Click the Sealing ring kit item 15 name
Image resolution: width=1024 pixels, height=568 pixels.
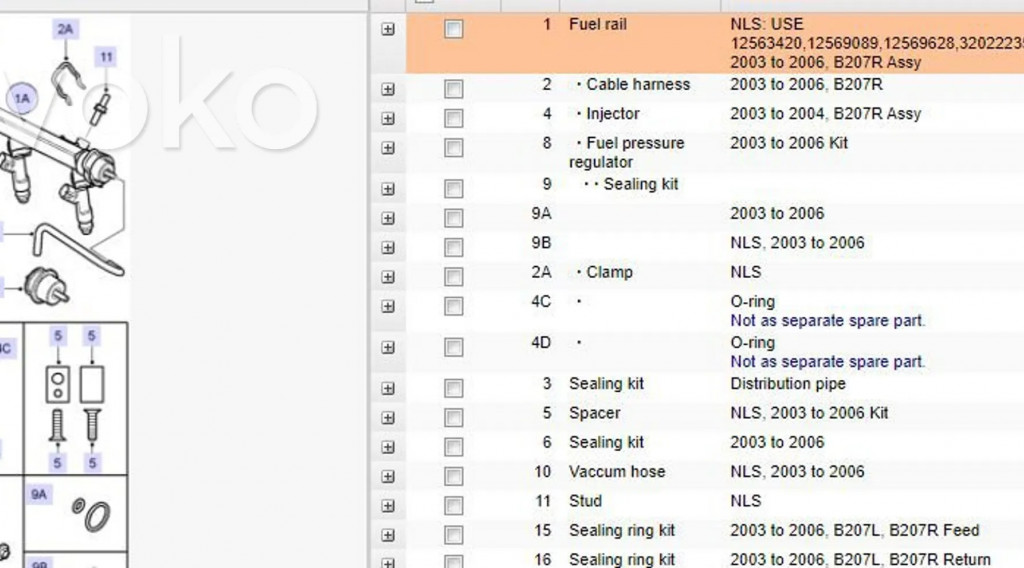(621, 530)
